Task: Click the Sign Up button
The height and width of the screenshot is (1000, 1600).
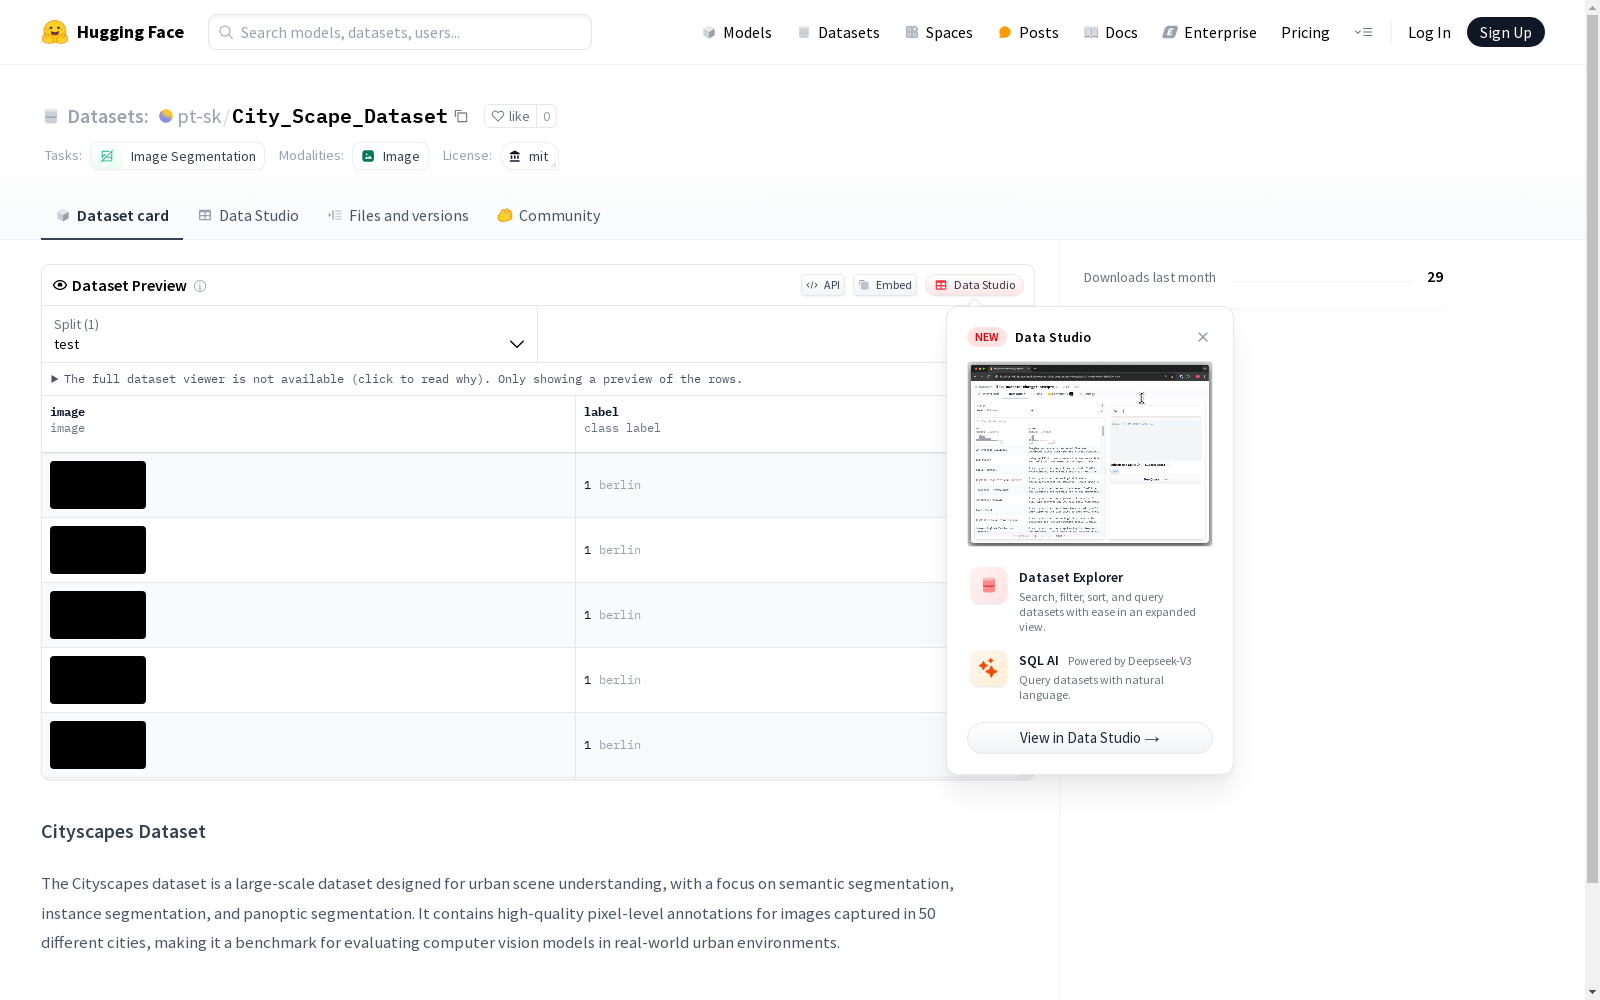Action: click(x=1506, y=32)
